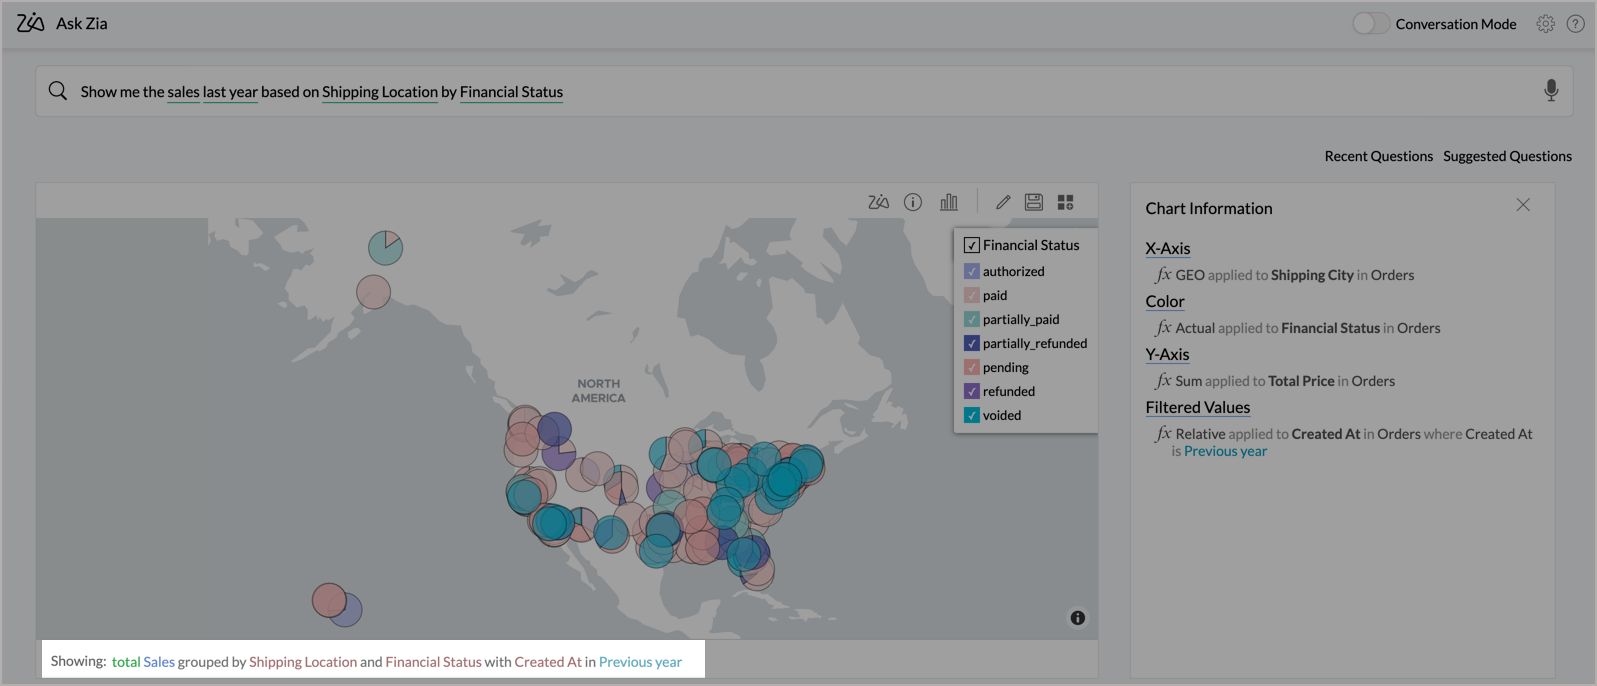Click the Previous year filter link
Screen dimensions: 1597x686
tap(1225, 451)
